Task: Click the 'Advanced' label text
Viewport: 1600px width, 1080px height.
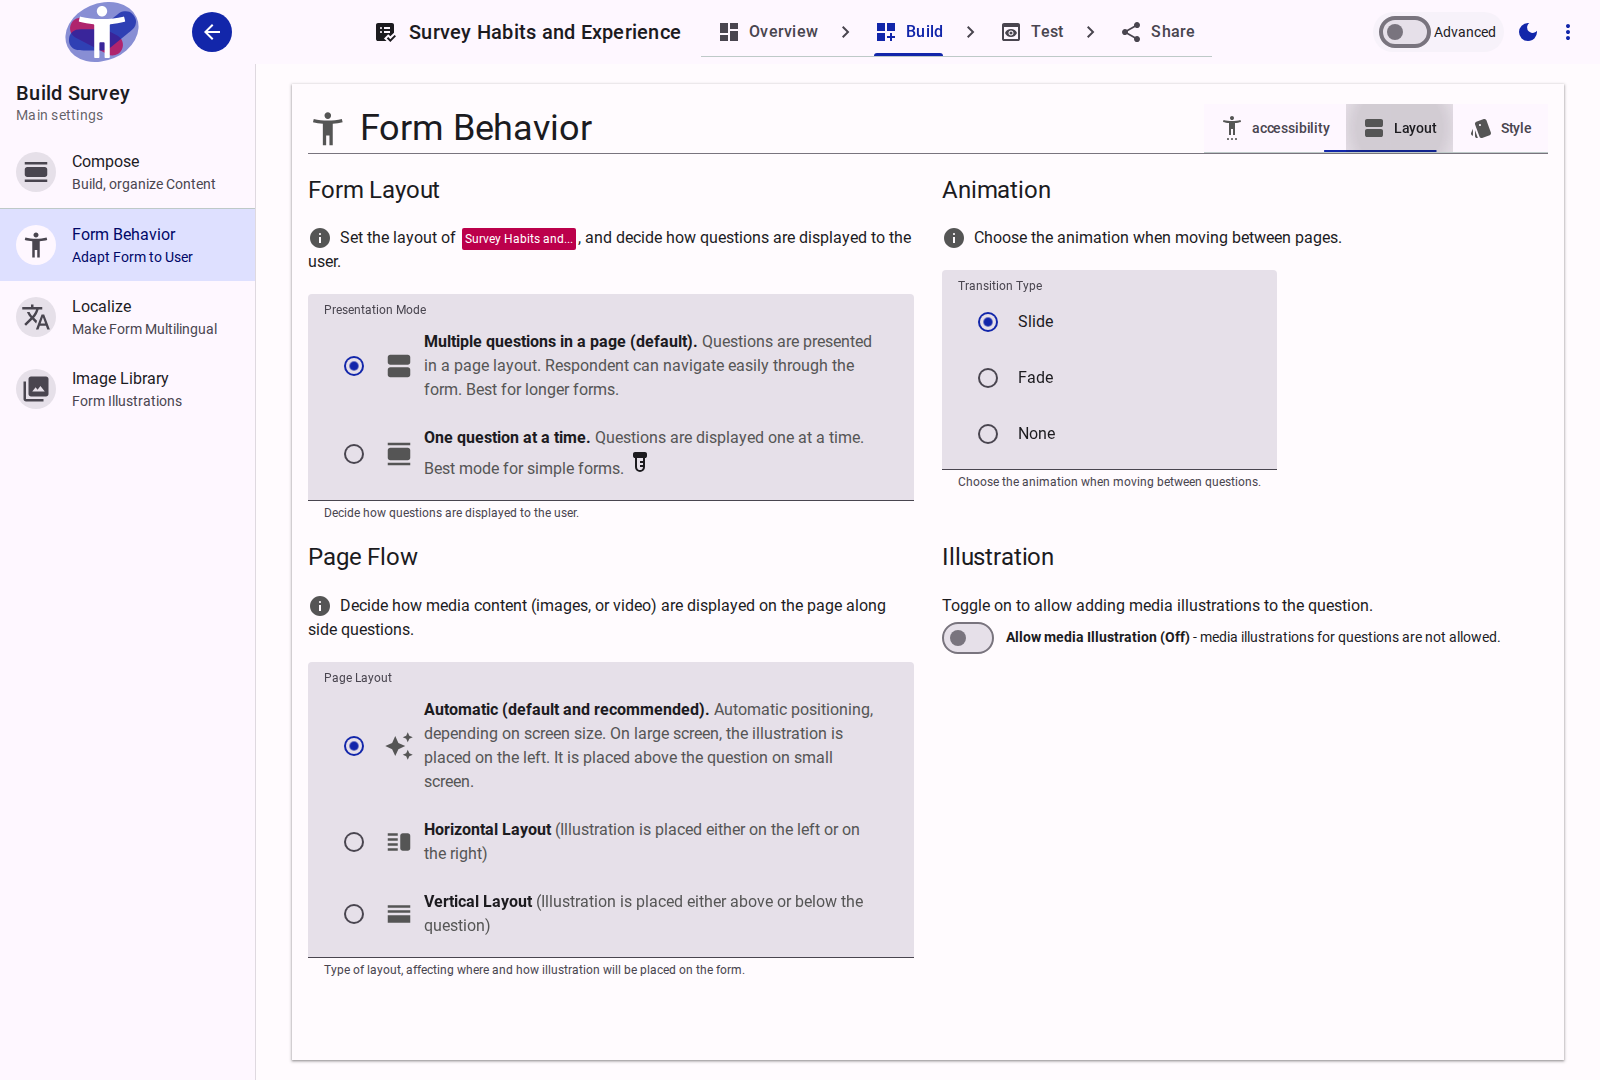Action: [1465, 32]
